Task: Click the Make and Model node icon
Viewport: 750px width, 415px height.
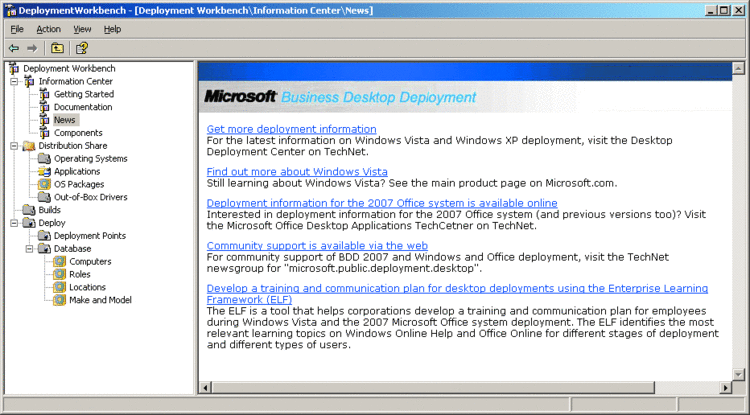Action: click(x=59, y=300)
